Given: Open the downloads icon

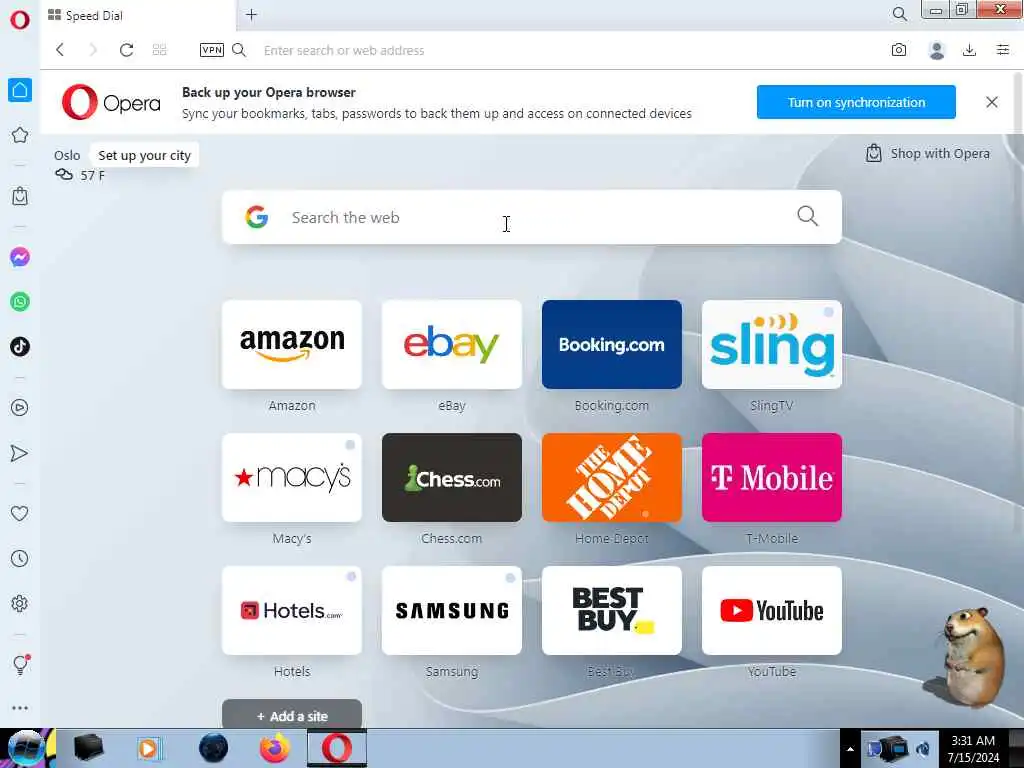Looking at the screenshot, I should [969, 50].
